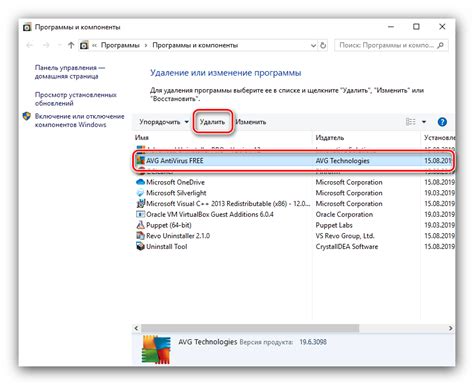
Task: Click CrystalIDEA Software publisher cell
Action: (347, 247)
